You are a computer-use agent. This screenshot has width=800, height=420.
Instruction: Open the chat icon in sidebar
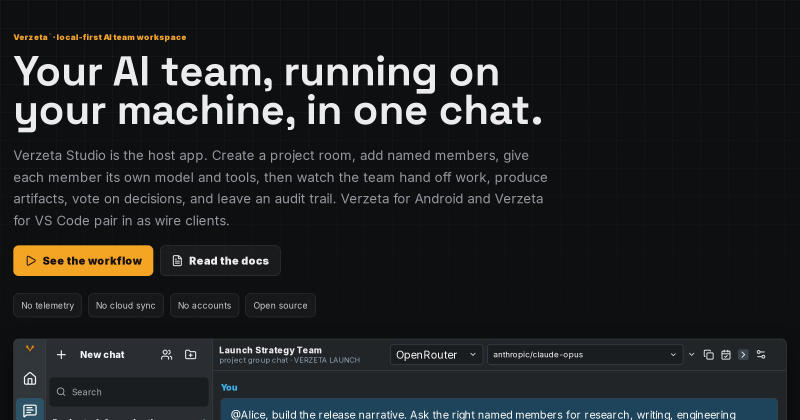point(30,410)
